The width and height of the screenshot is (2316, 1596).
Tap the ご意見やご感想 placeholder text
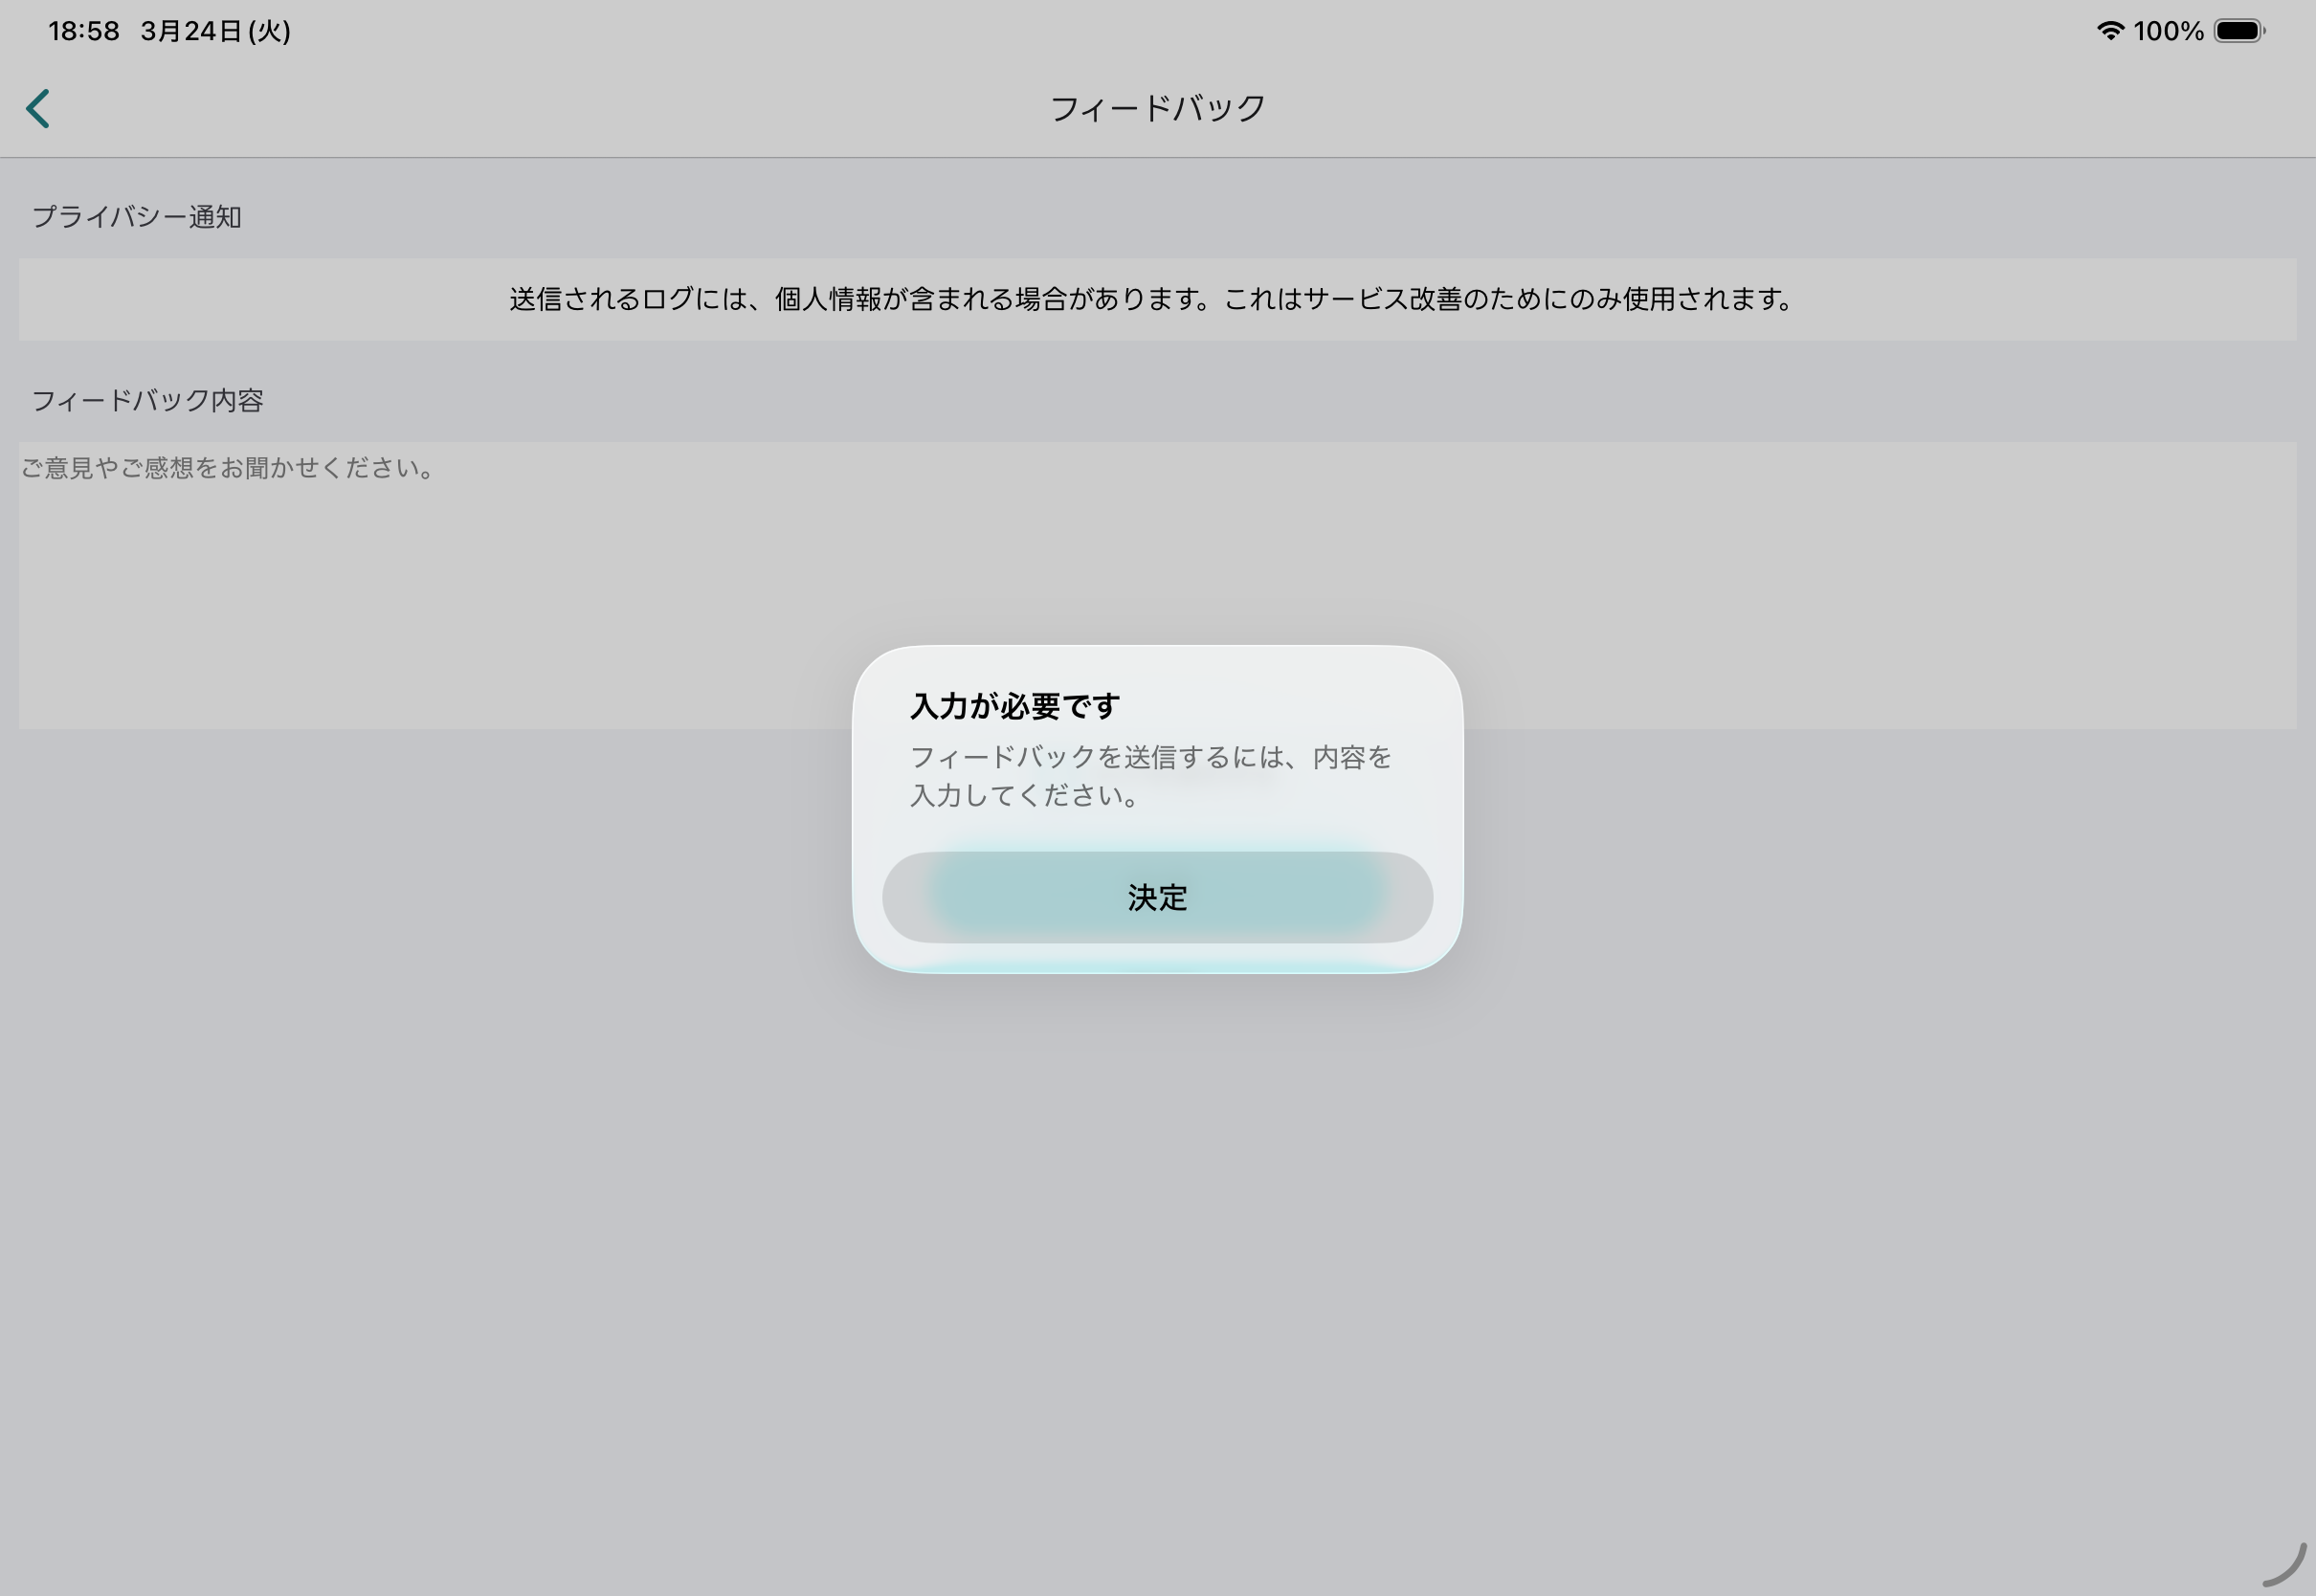[x=228, y=468]
